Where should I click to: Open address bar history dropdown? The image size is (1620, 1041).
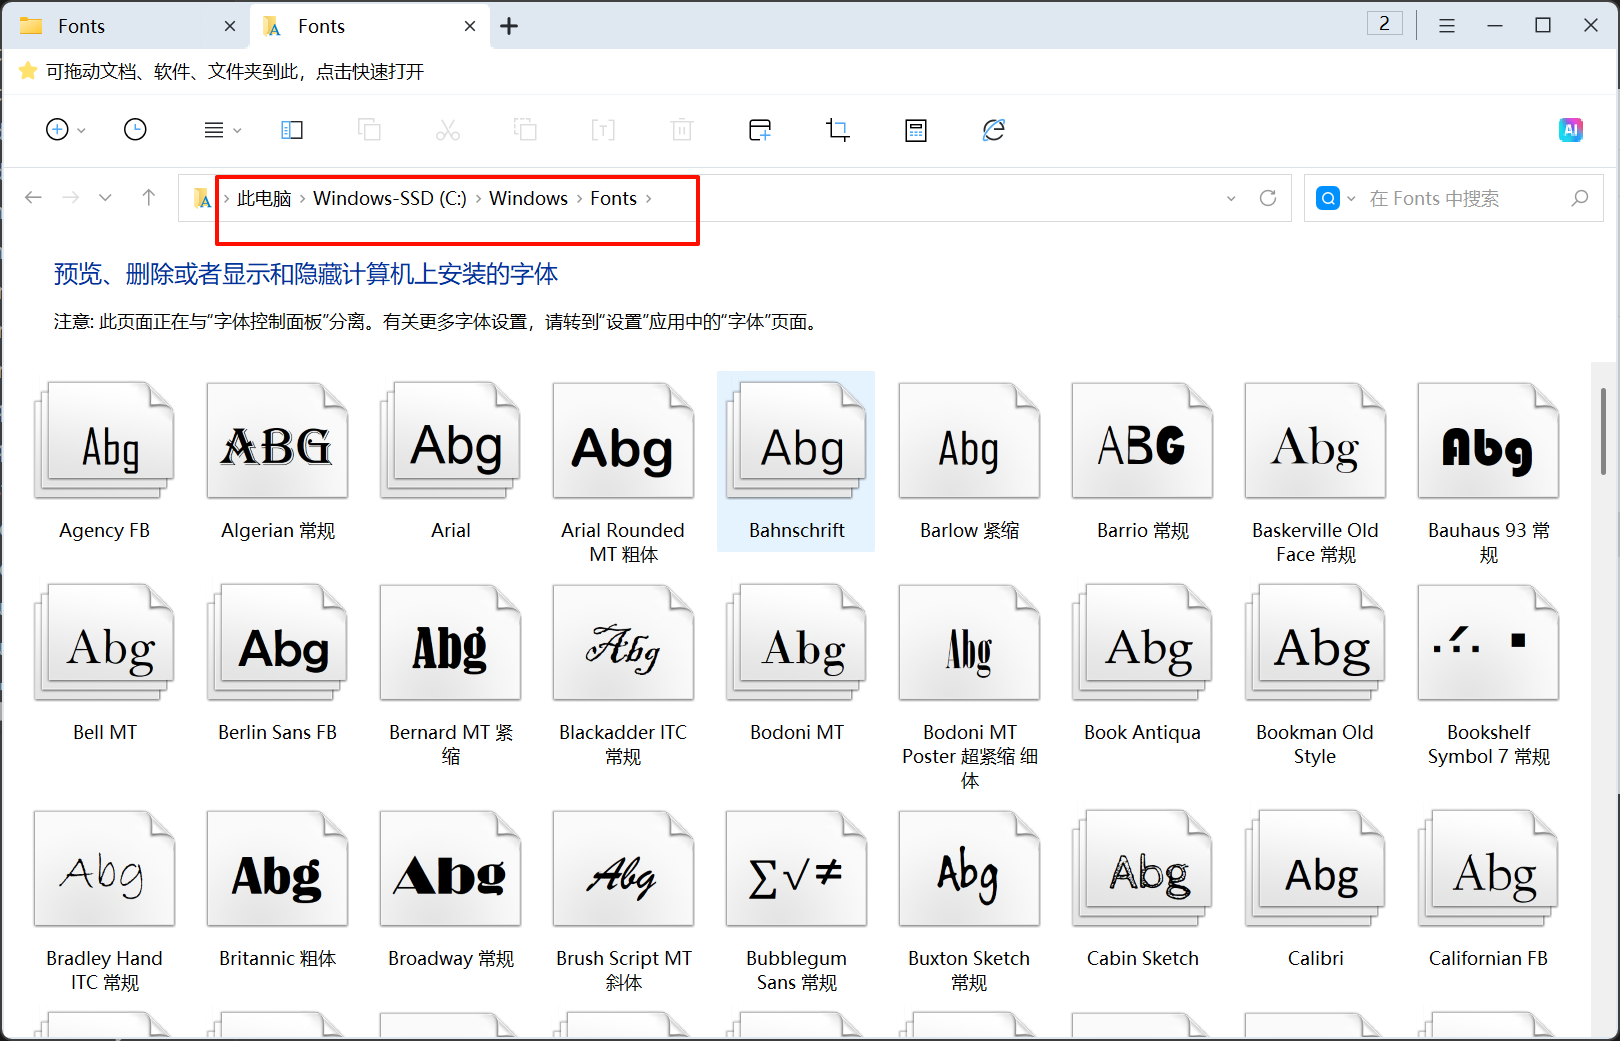pos(1231,198)
